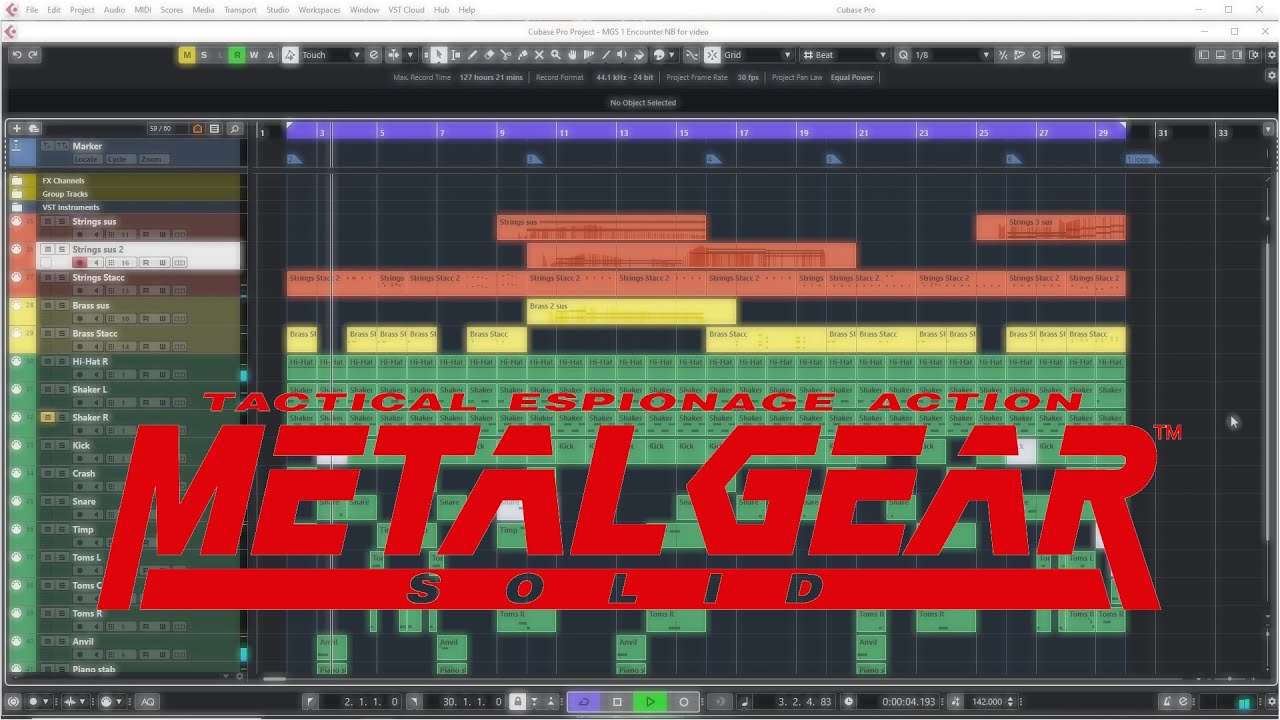Expand the FX Channels folder
1280x720 pixels.
pos(17,181)
